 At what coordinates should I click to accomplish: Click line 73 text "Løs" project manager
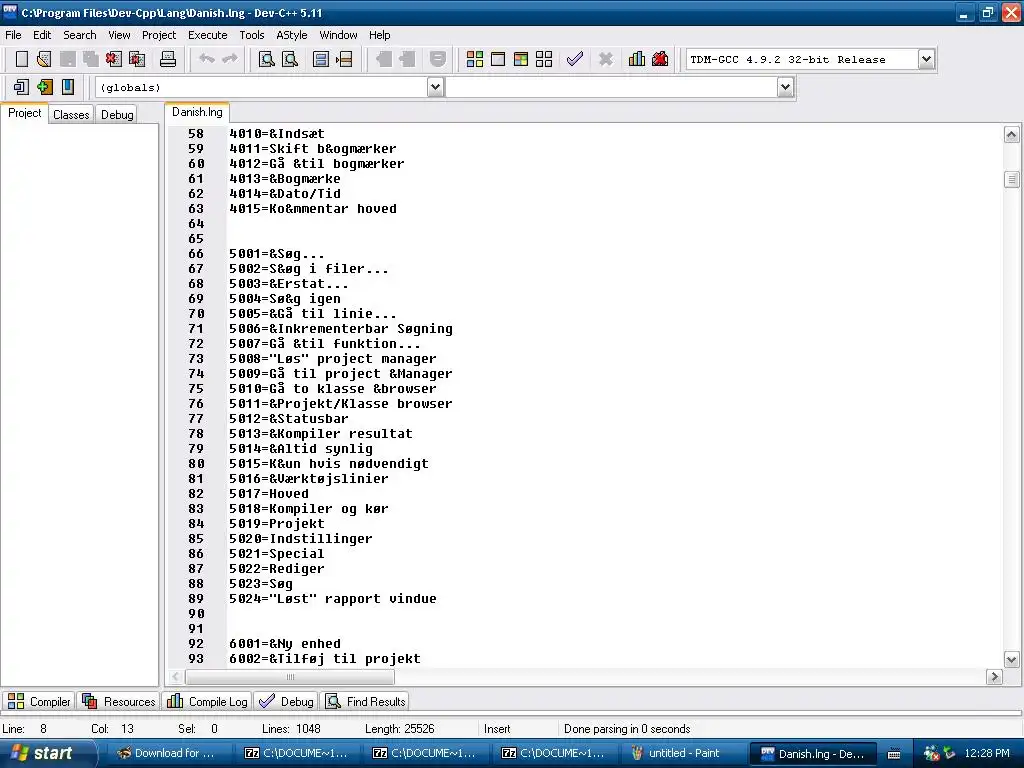point(352,359)
